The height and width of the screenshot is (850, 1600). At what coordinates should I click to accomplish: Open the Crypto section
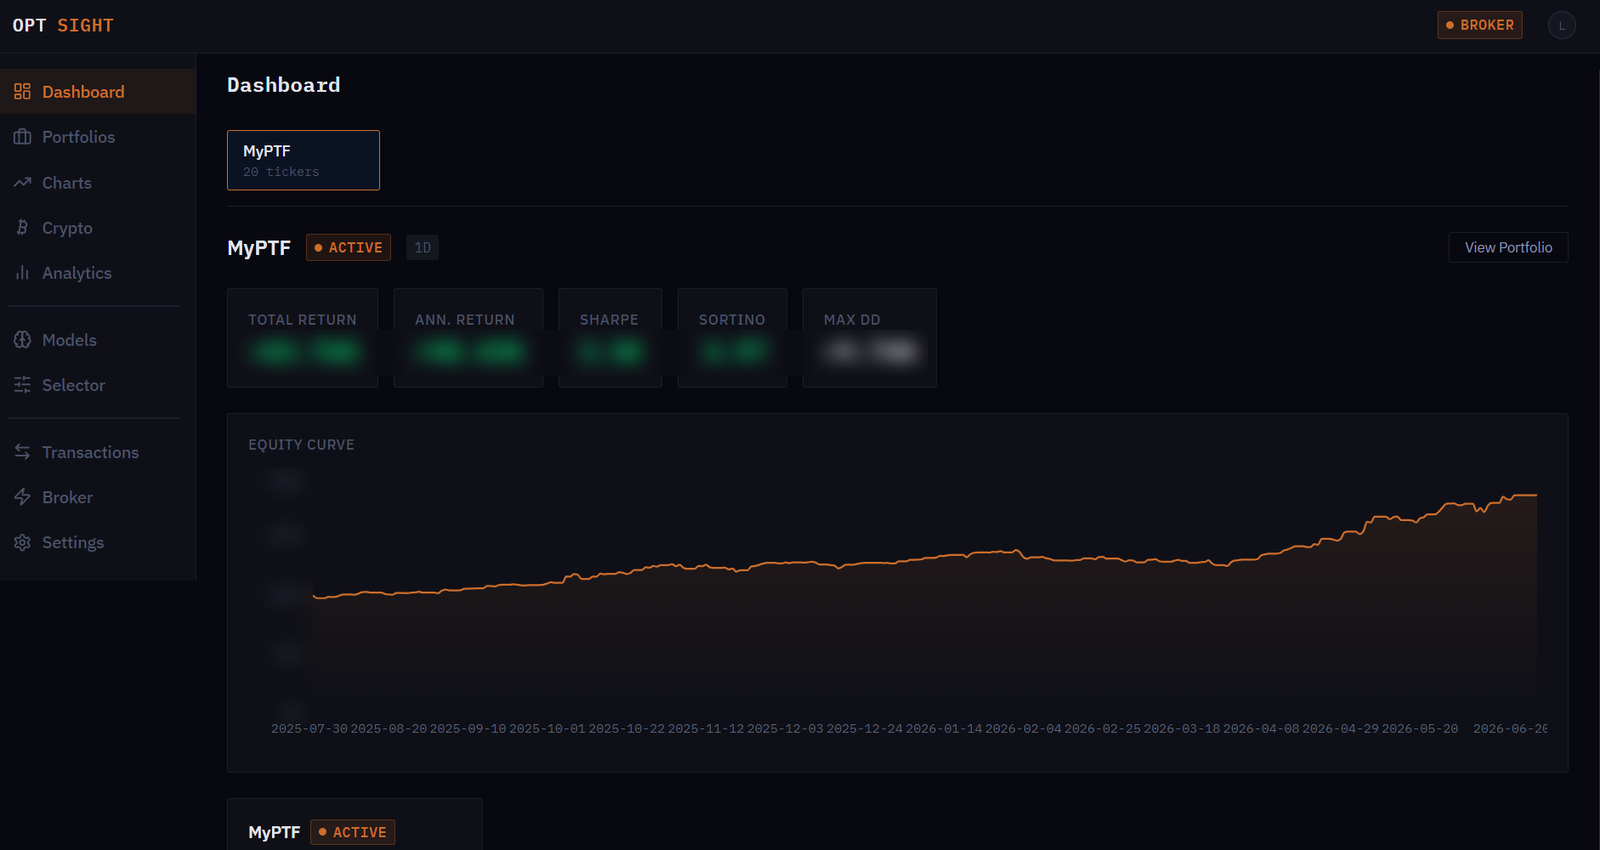[98, 228]
